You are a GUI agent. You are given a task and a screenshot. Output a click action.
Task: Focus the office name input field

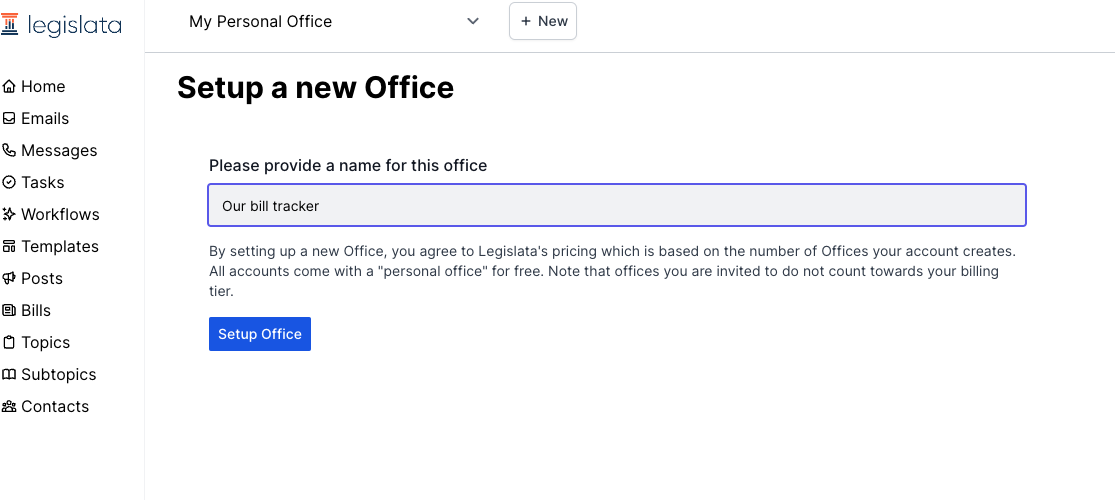click(x=617, y=206)
